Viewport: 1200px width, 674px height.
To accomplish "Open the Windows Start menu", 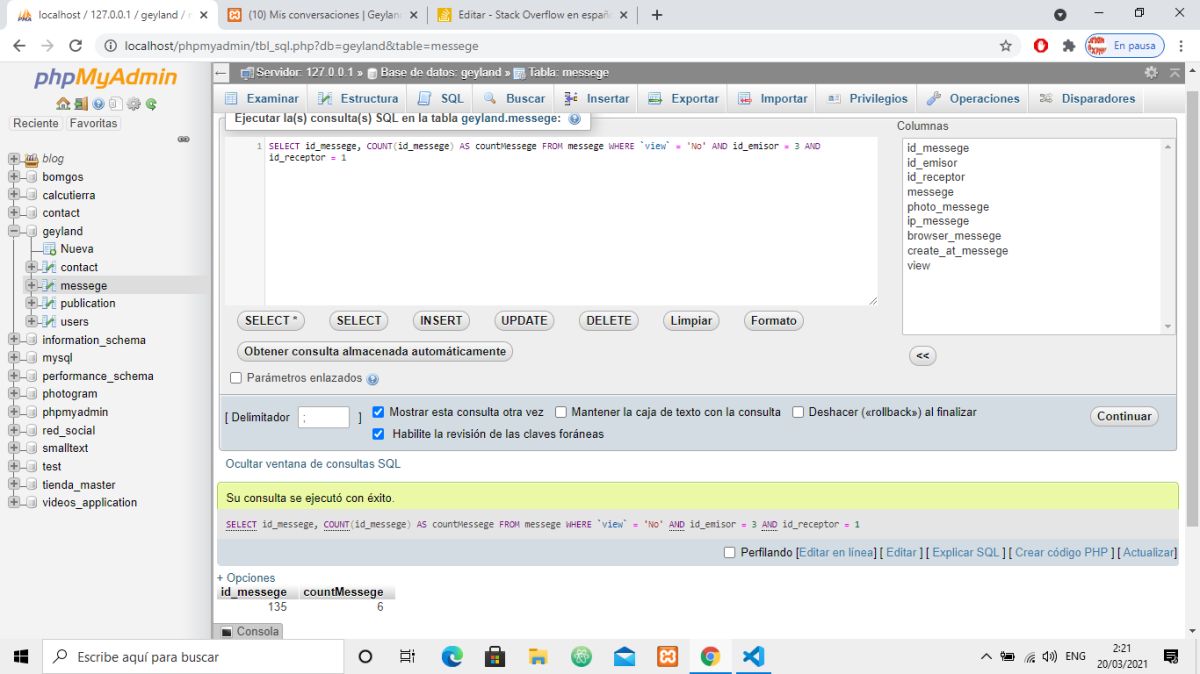I will click(21, 657).
